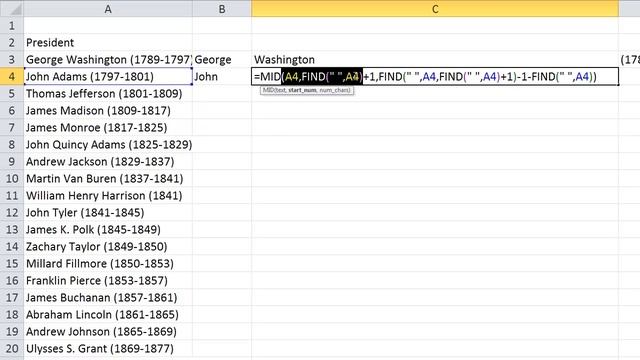Select row 6 header
The width and height of the screenshot is (640, 360).
(x=11, y=111)
